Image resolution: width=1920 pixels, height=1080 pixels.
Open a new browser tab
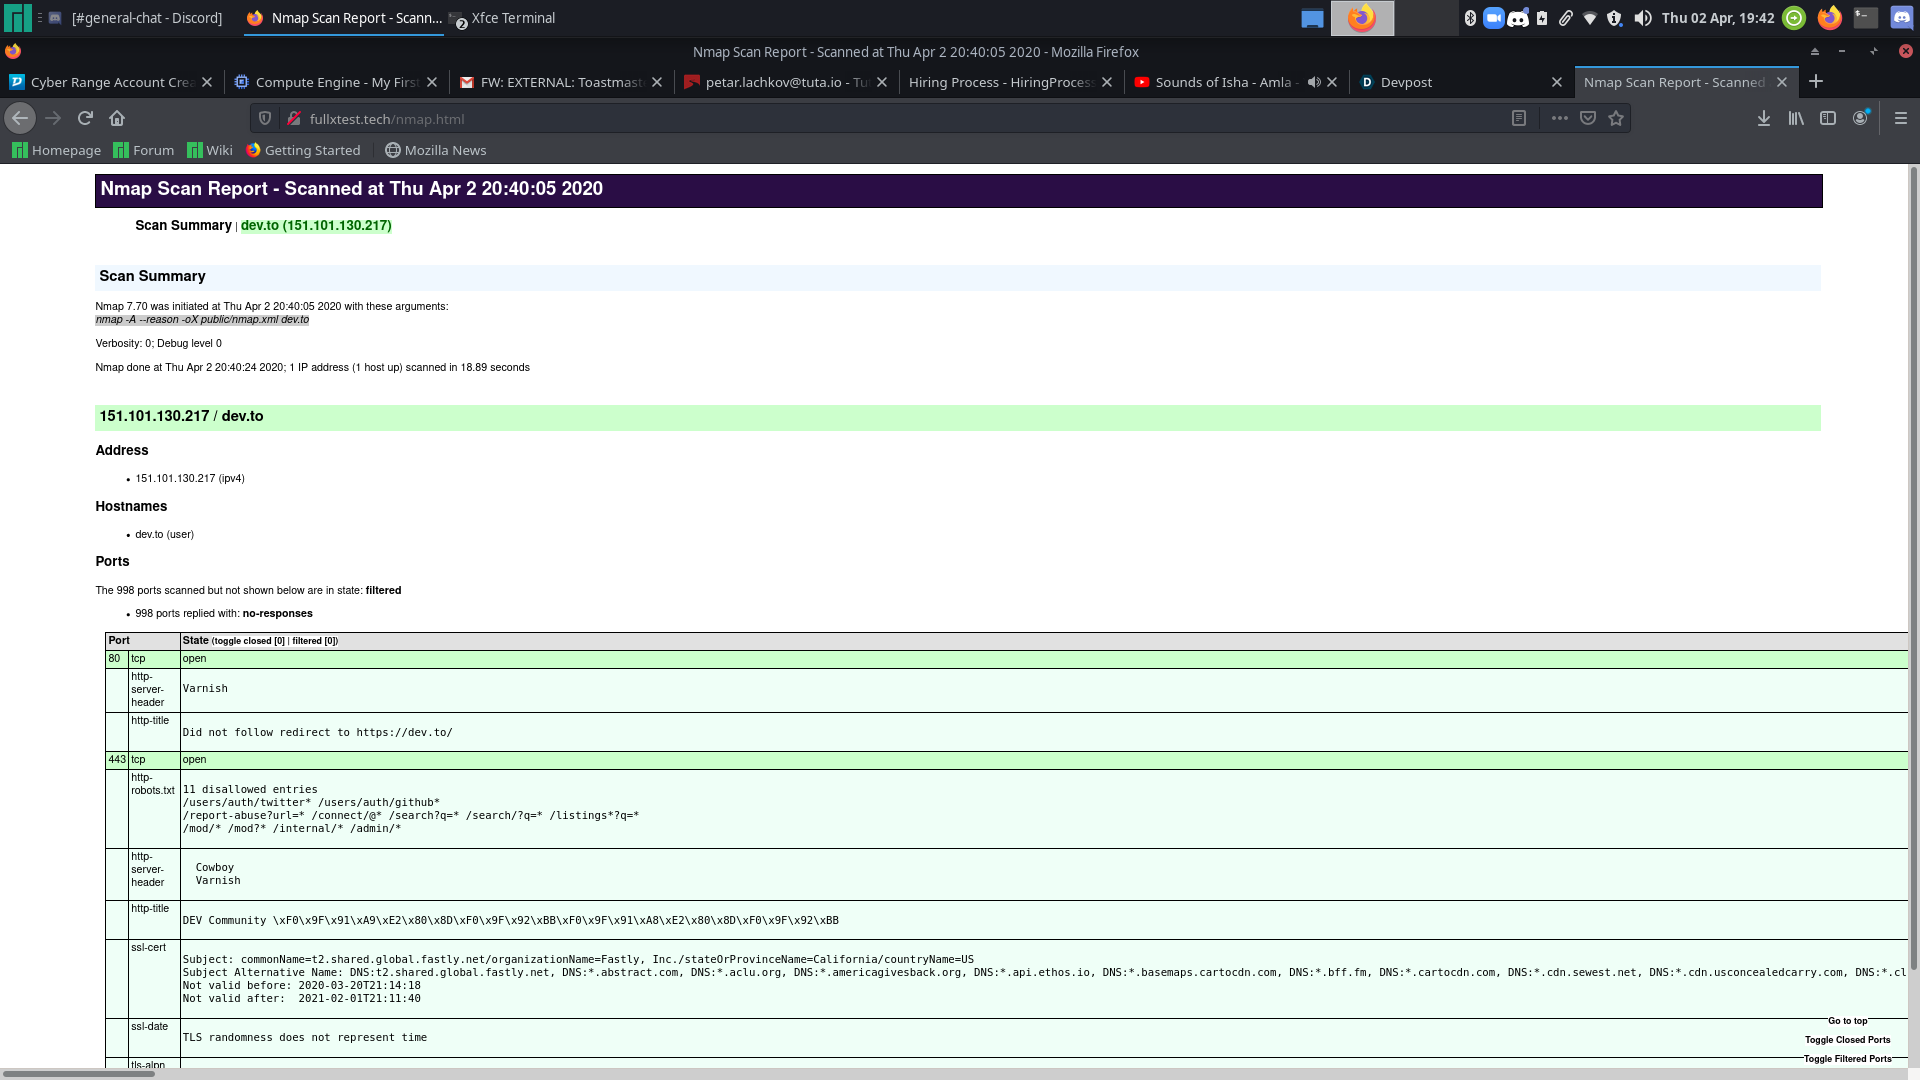pyautogui.click(x=1816, y=82)
